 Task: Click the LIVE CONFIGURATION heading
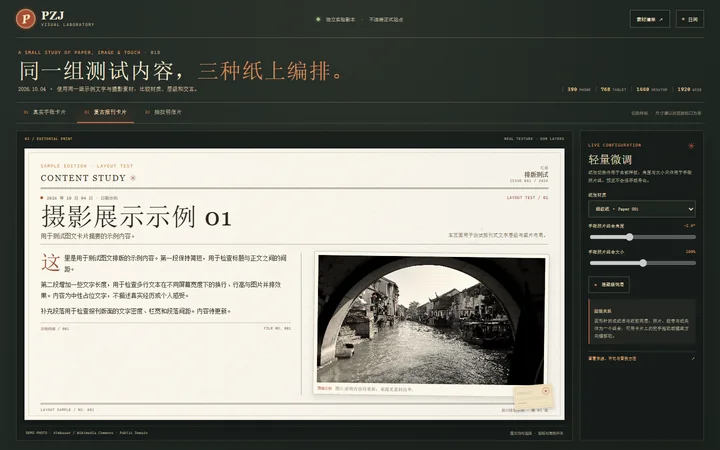pos(614,145)
